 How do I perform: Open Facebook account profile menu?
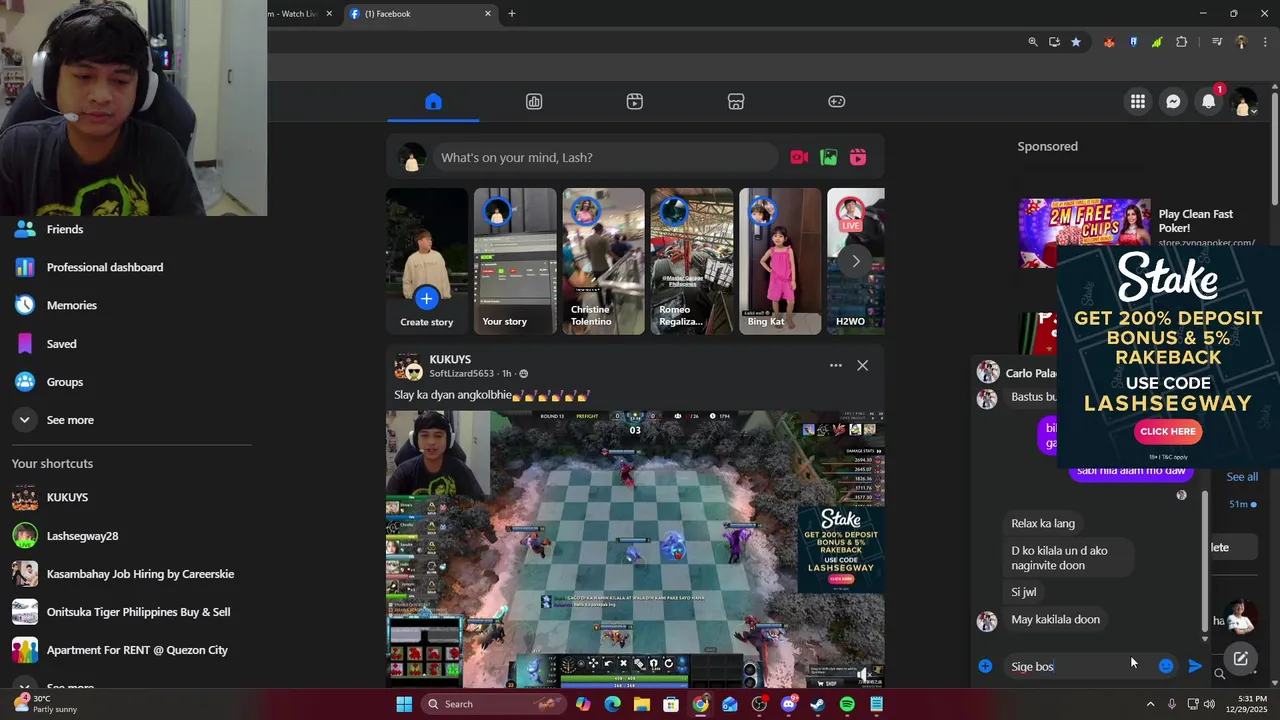click(1244, 102)
